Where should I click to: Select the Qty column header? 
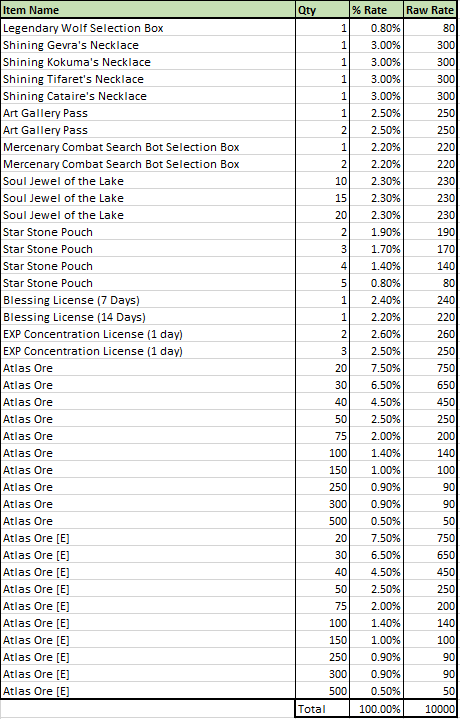322,10
